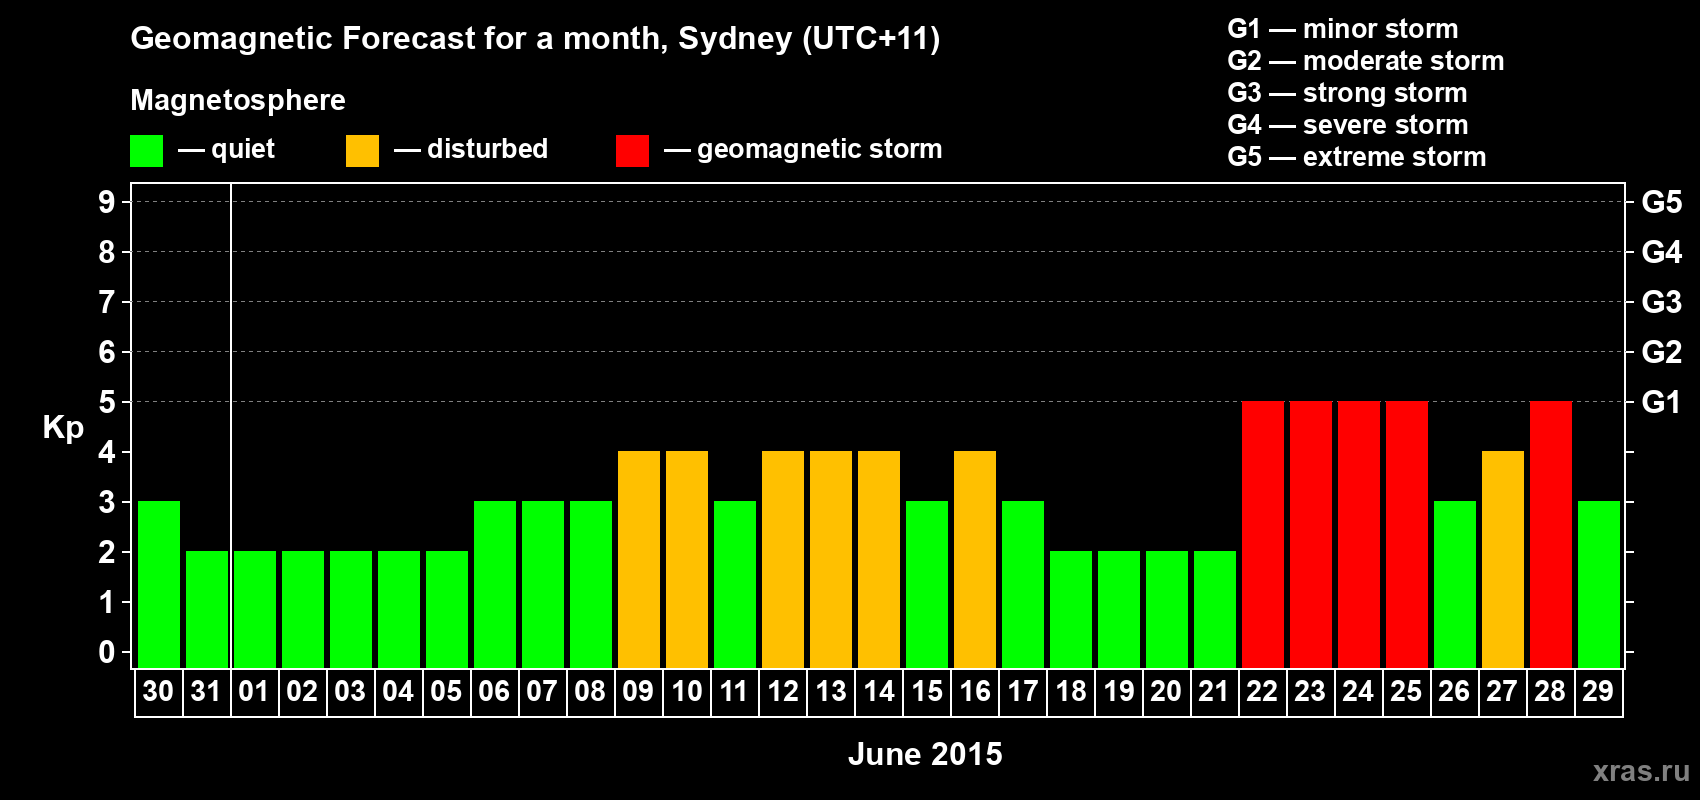Select the red bar for day 28
The width and height of the screenshot is (1700, 800).
[x=1551, y=534]
